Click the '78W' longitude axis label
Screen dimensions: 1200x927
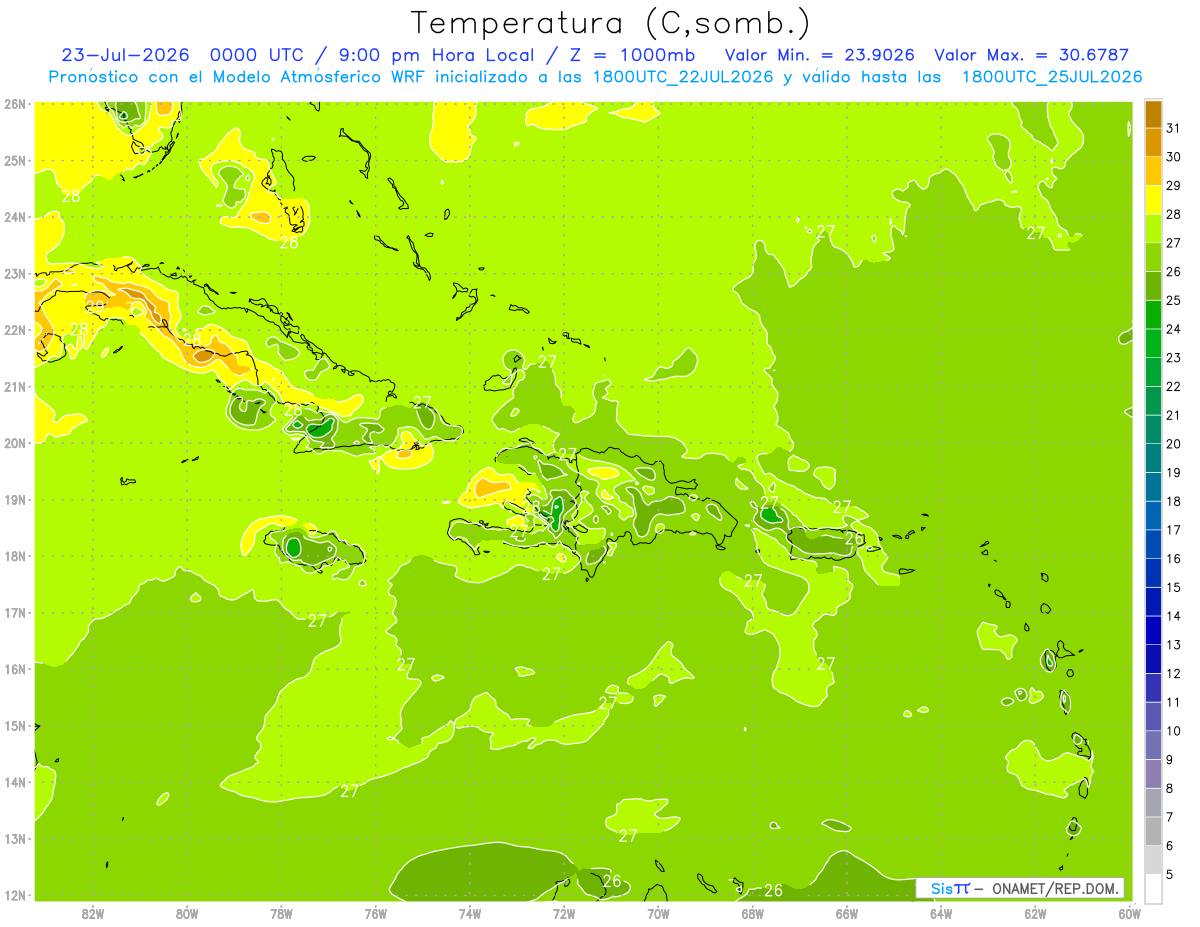pyautogui.click(x=281, y=913)
